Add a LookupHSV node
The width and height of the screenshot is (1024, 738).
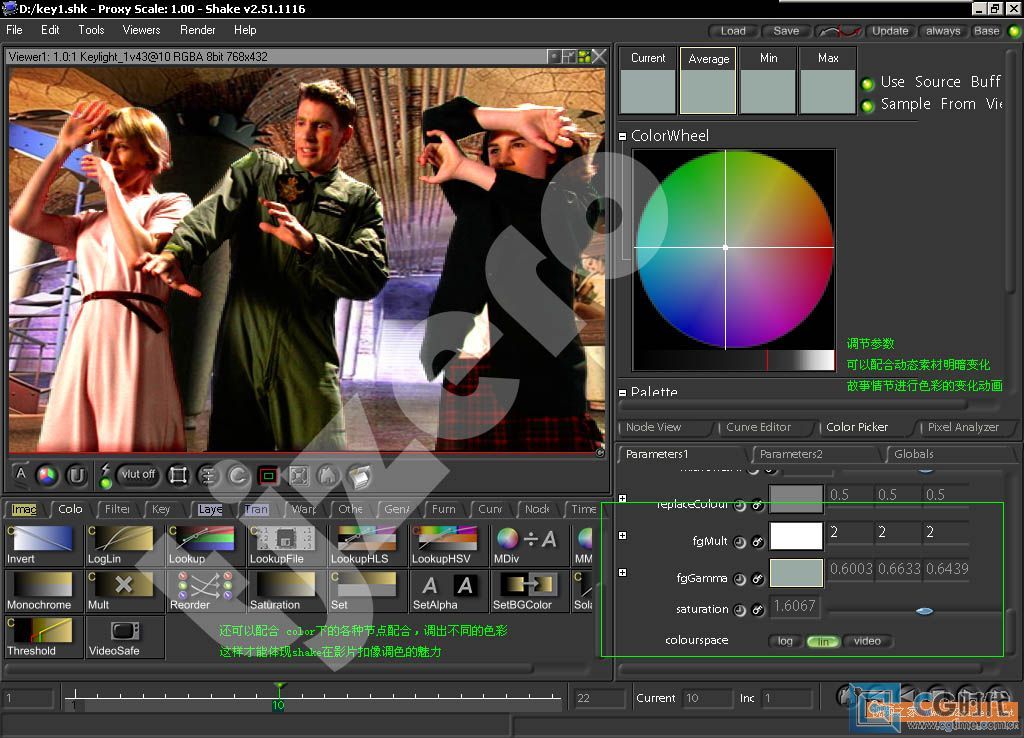(448, 545)
